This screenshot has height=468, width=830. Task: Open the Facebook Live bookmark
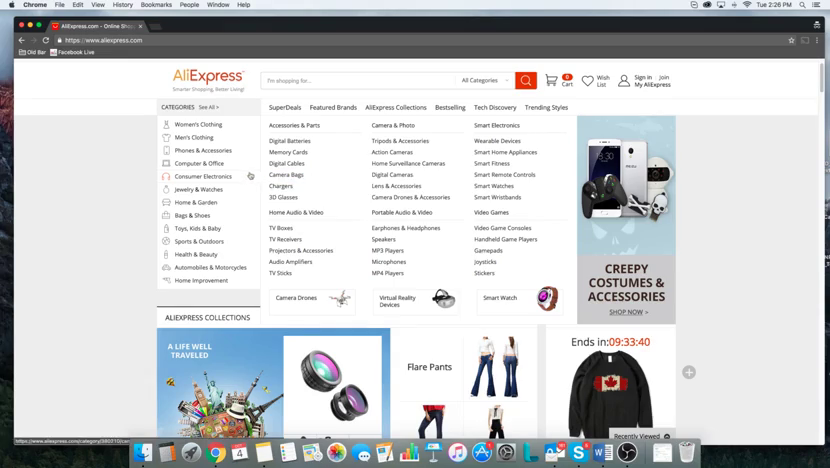tap(72, 52)
